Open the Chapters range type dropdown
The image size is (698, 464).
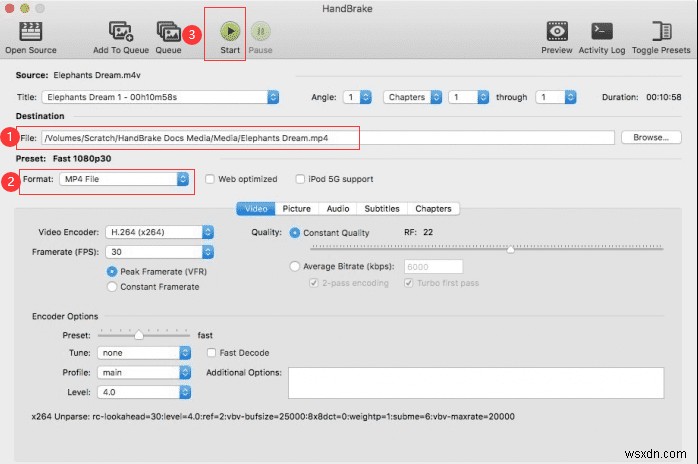pyautogui.click(x=413, y=97)
